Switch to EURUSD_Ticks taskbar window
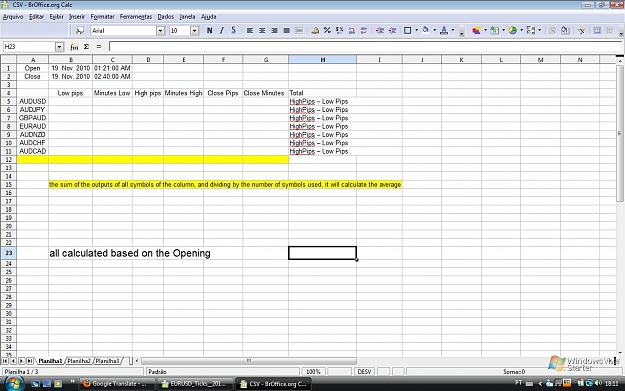 [194, 384]
